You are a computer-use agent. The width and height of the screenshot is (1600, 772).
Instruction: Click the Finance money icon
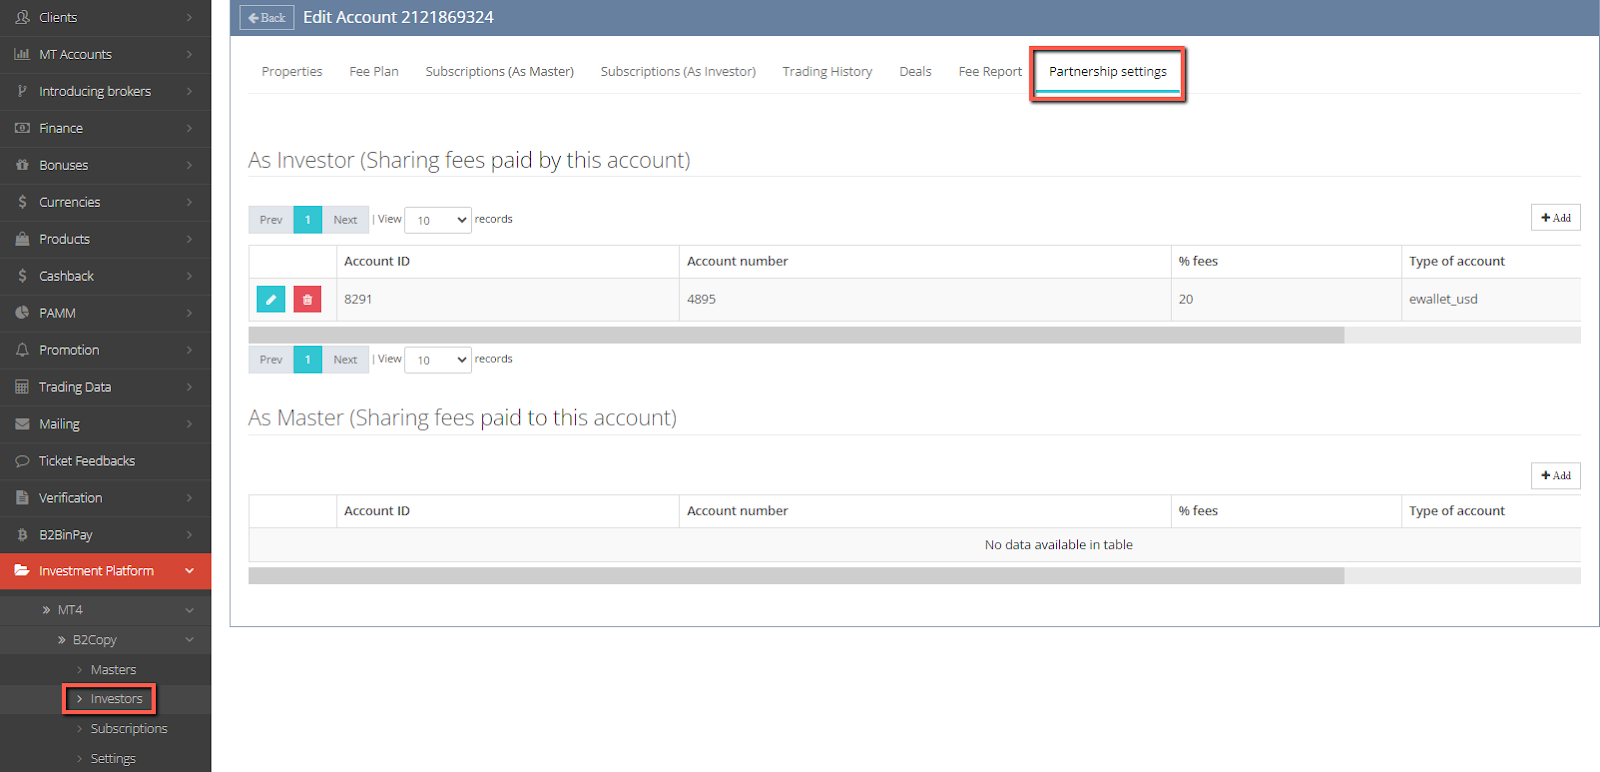pyautogui.click(x=22, y=128)
